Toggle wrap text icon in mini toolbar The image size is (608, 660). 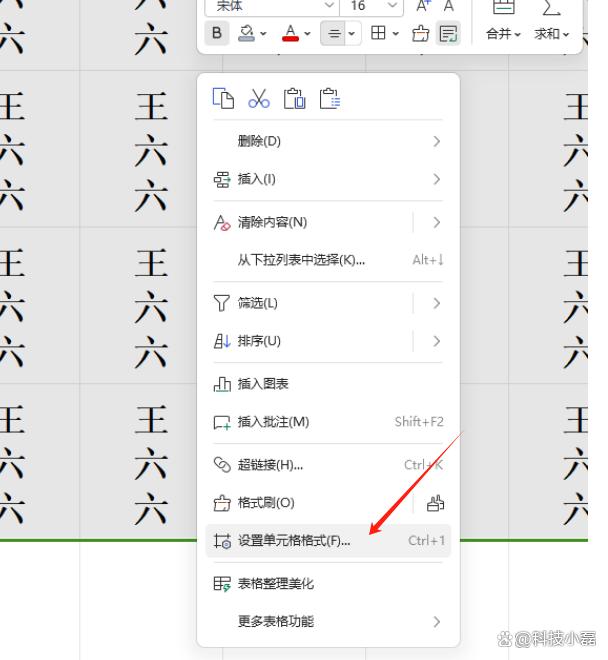tap(448, 33)
